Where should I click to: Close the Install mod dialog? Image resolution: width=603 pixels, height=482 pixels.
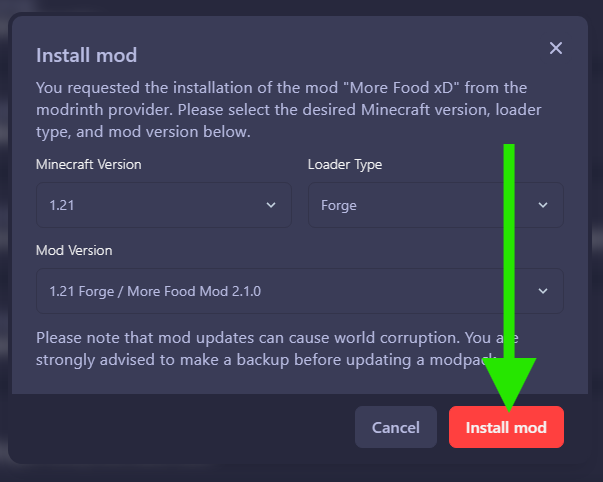click(556, 48)
